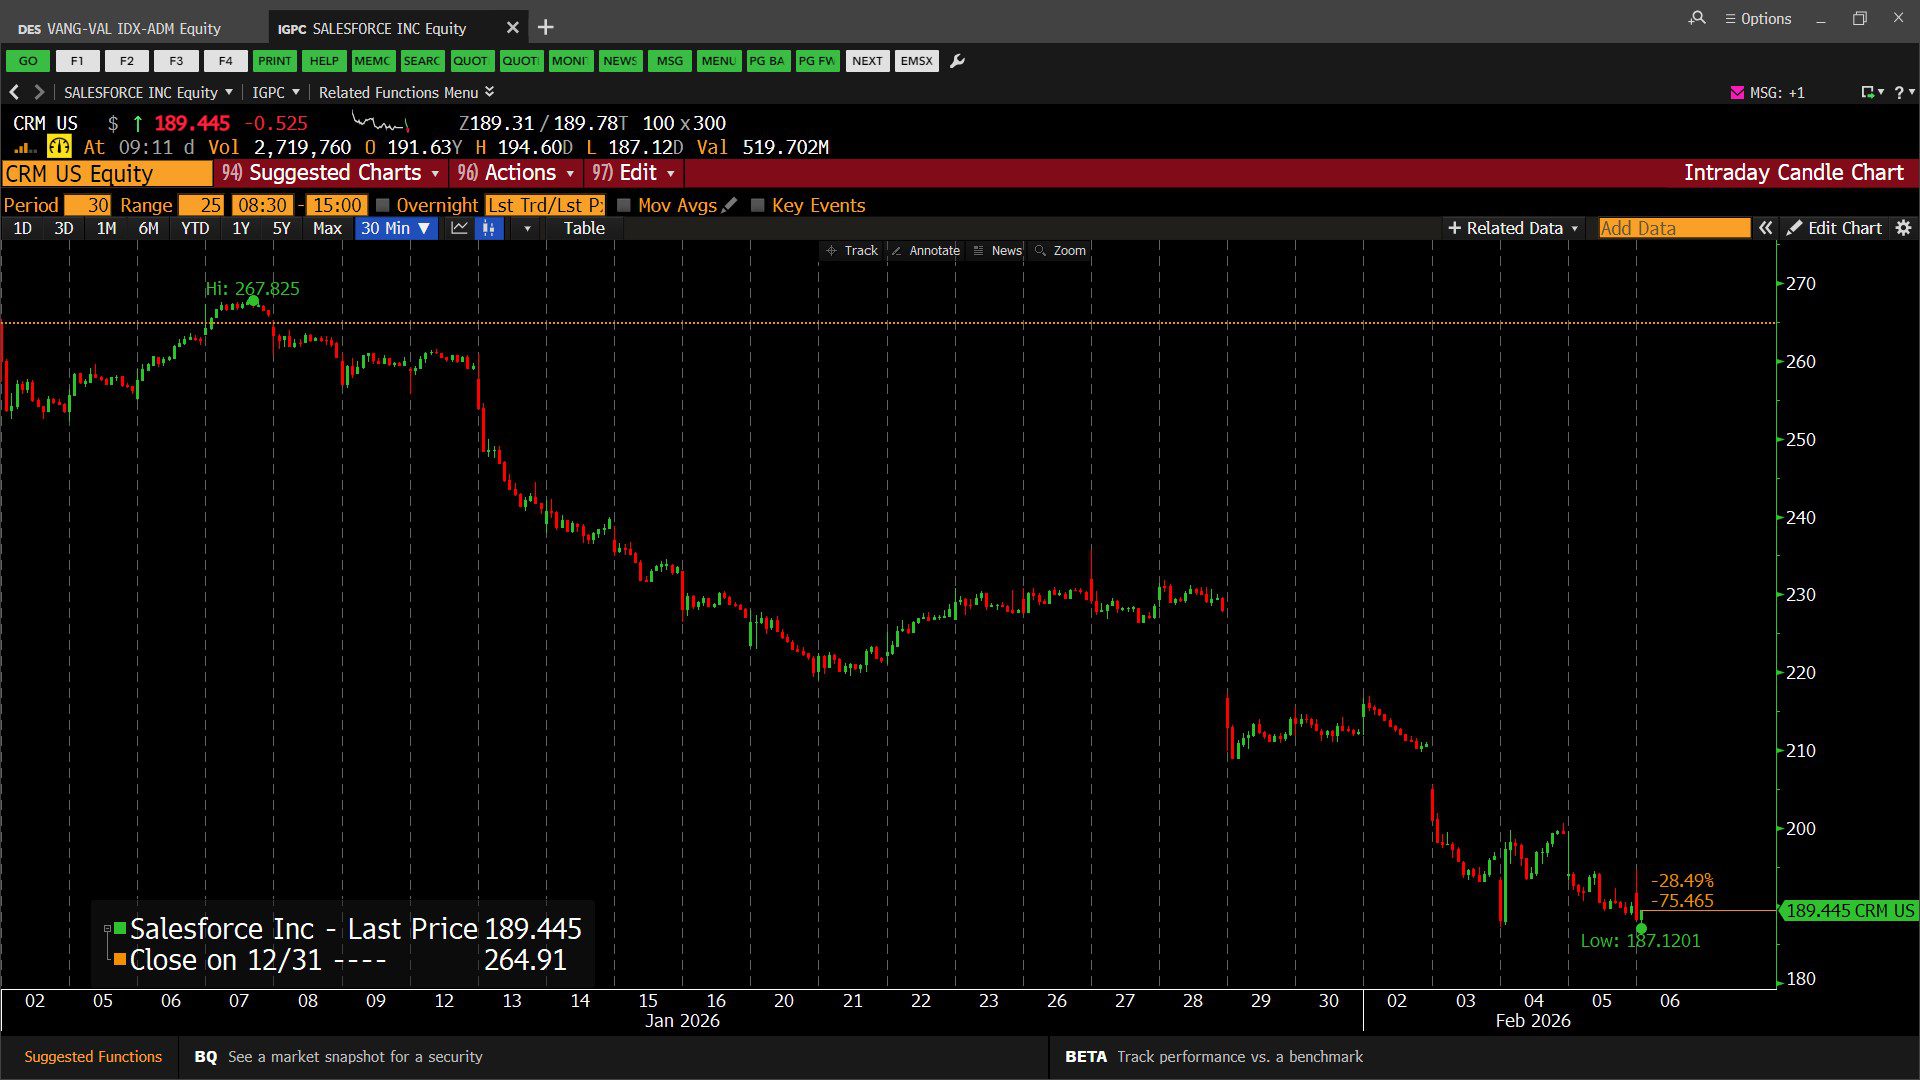Click the green Salesforce Inc legend color square
Screen dimensions: 1920x1080
[x=120, y=929]
